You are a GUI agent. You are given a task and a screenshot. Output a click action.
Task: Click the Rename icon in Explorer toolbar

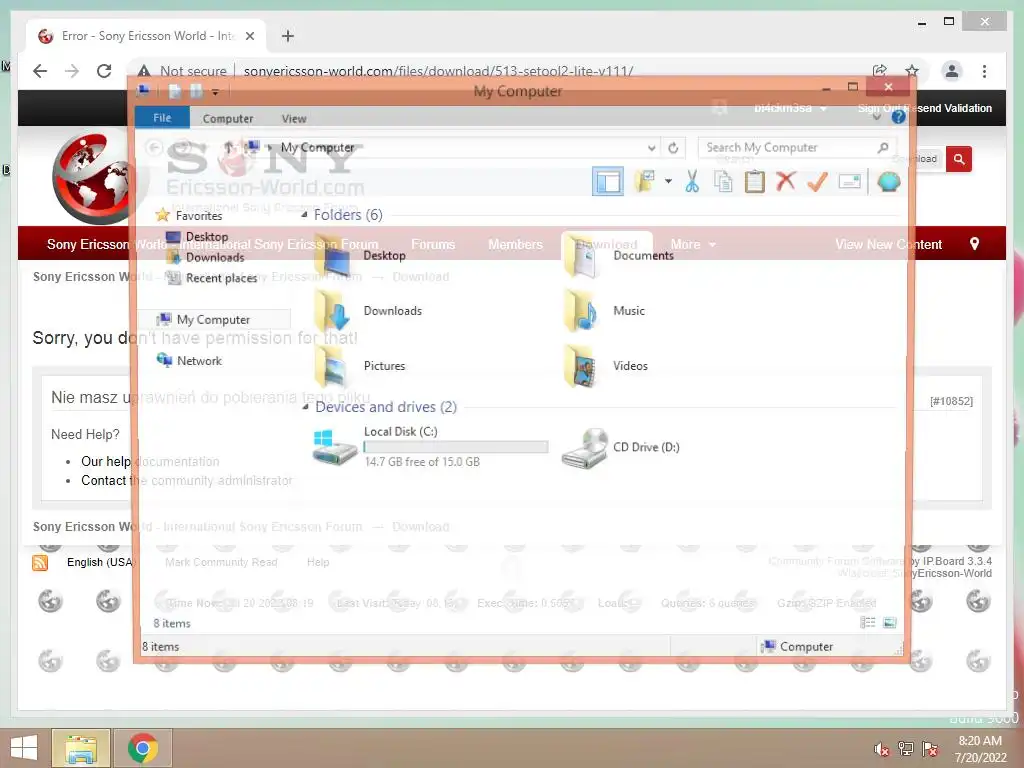[x=850, y=182]
